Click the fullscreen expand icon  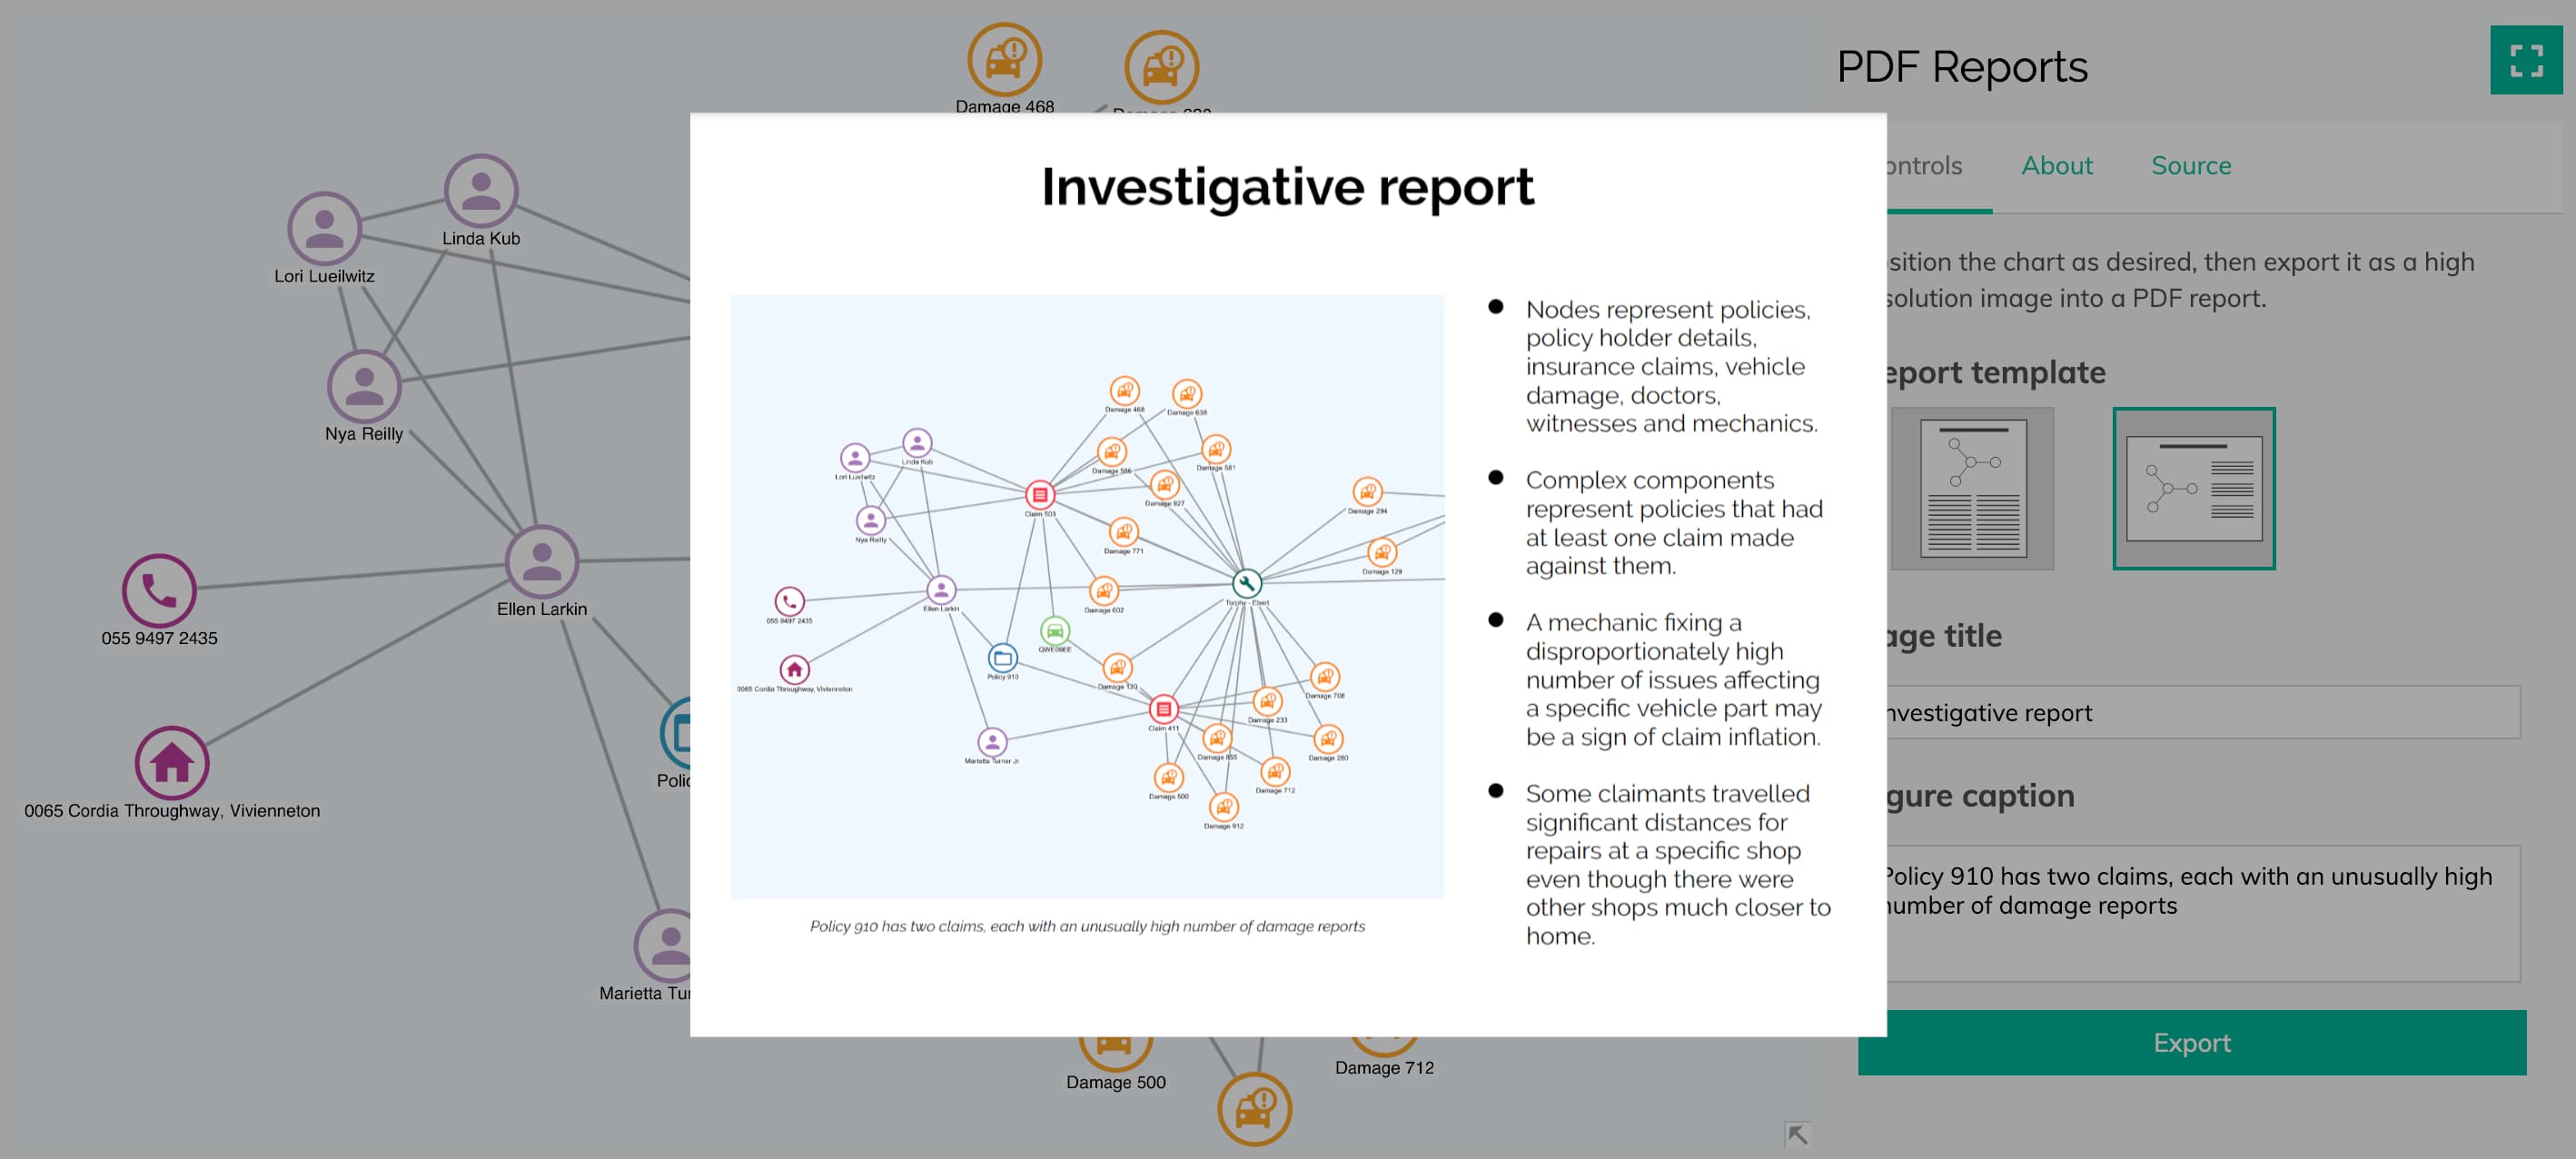(2525, 60)
